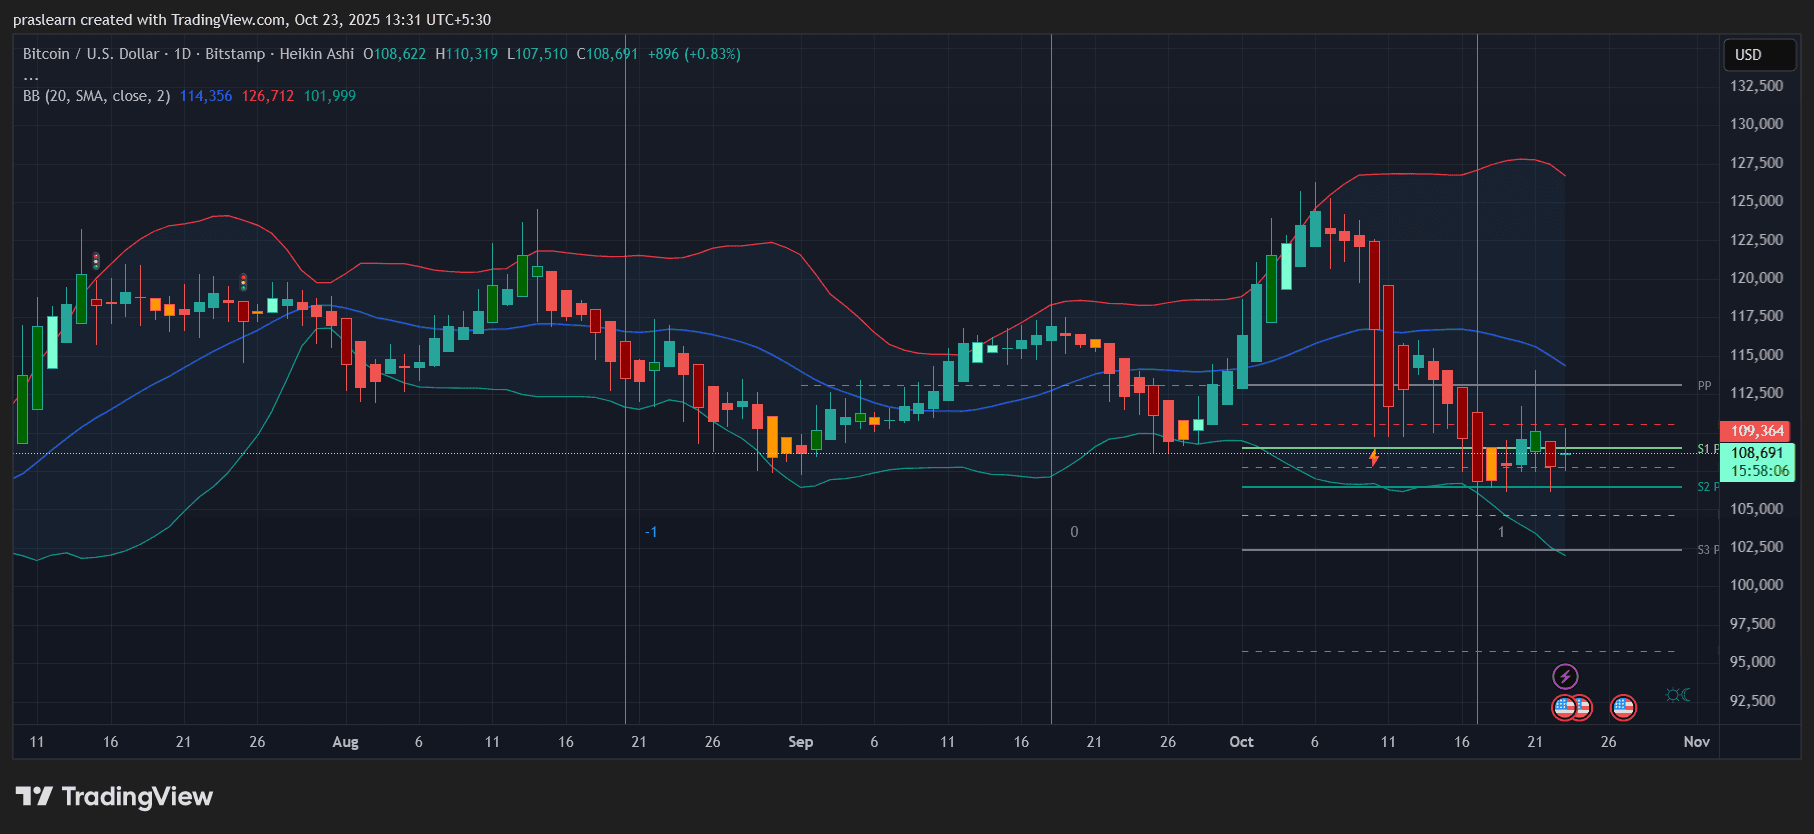
Task: Click the red 109,364 price label
Action: click(x=1757, y=431)
